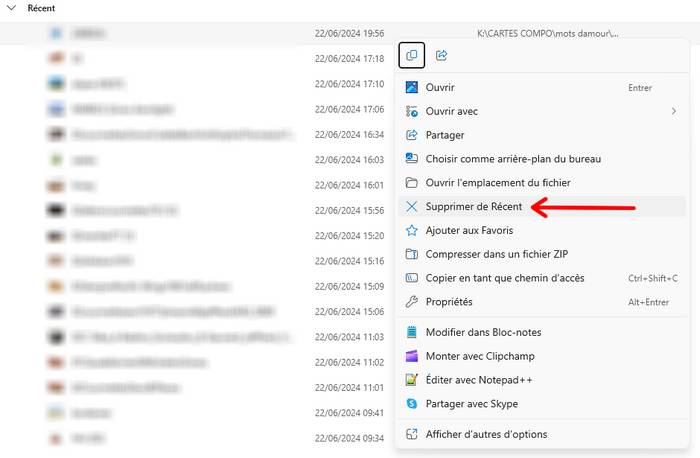Click the more options expand icon
Viewport: 700px width, 458px height.
[x=412, y=434]
